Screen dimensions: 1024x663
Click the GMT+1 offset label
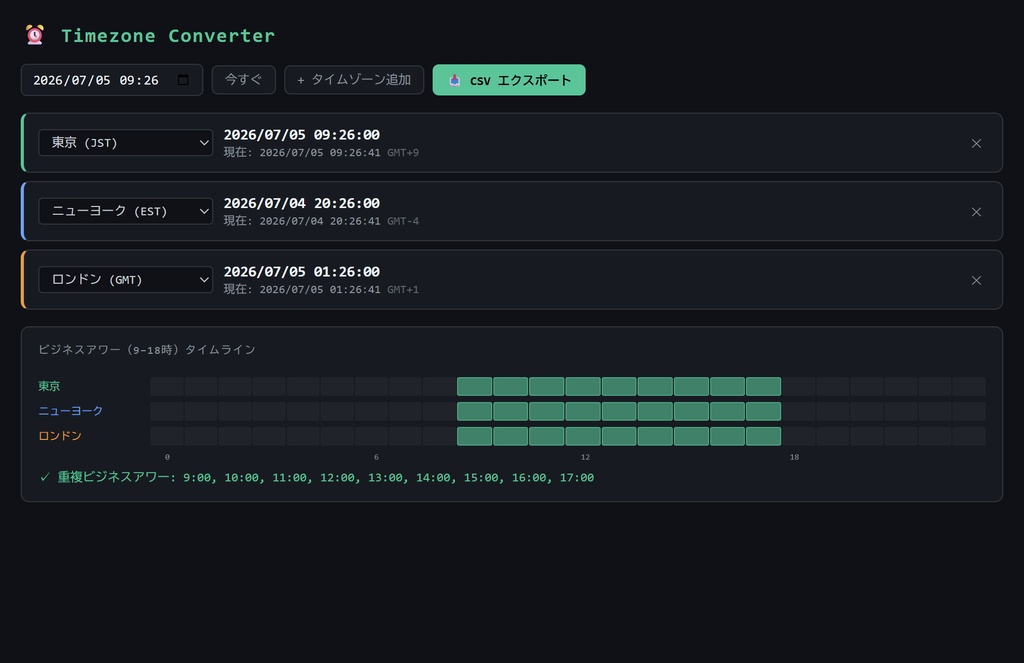pyautogui.click(x=403, y=289)
